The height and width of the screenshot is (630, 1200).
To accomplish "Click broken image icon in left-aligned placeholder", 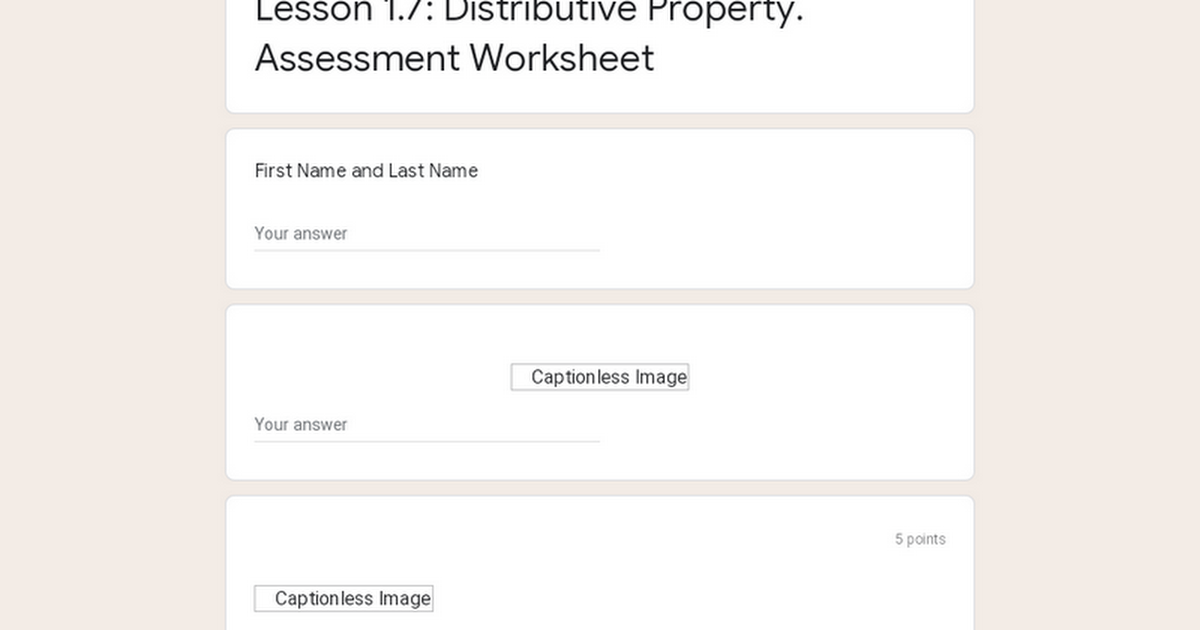I will coord(264,598).
